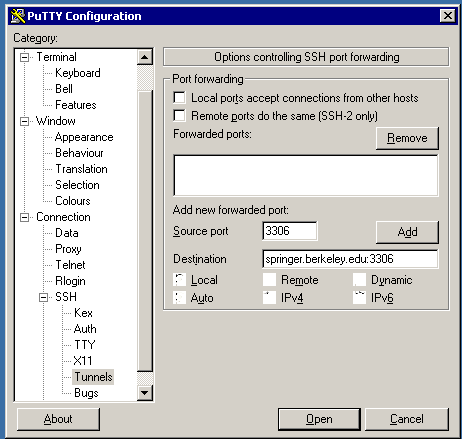Click the Destination address field

pos(350,259)
